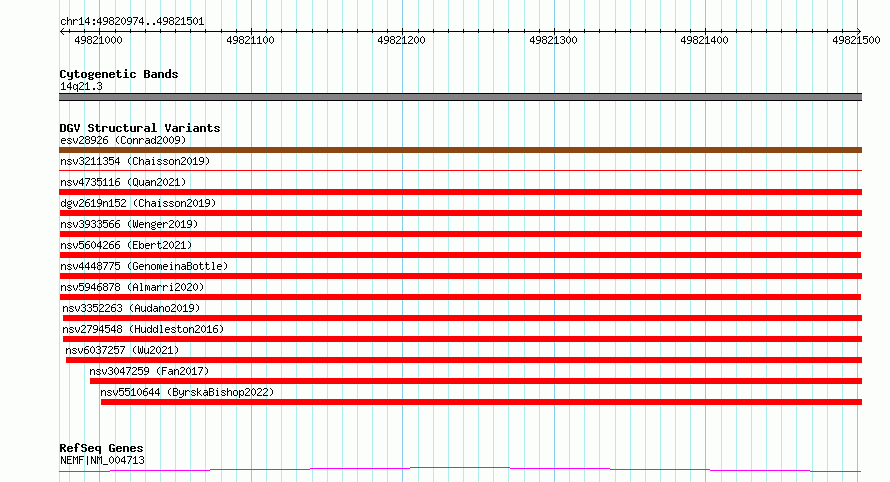
Task: Open nsv3352263 (Audano2019) variant
Action: [131, 308]
